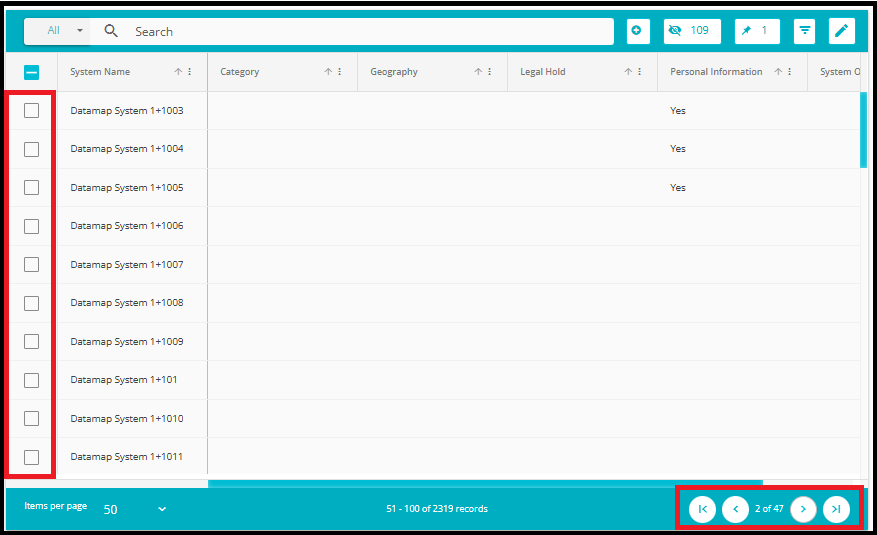Sort by Legal Hold column arrow
Viewport: 877px width, 535px height.
click(628, 72)
